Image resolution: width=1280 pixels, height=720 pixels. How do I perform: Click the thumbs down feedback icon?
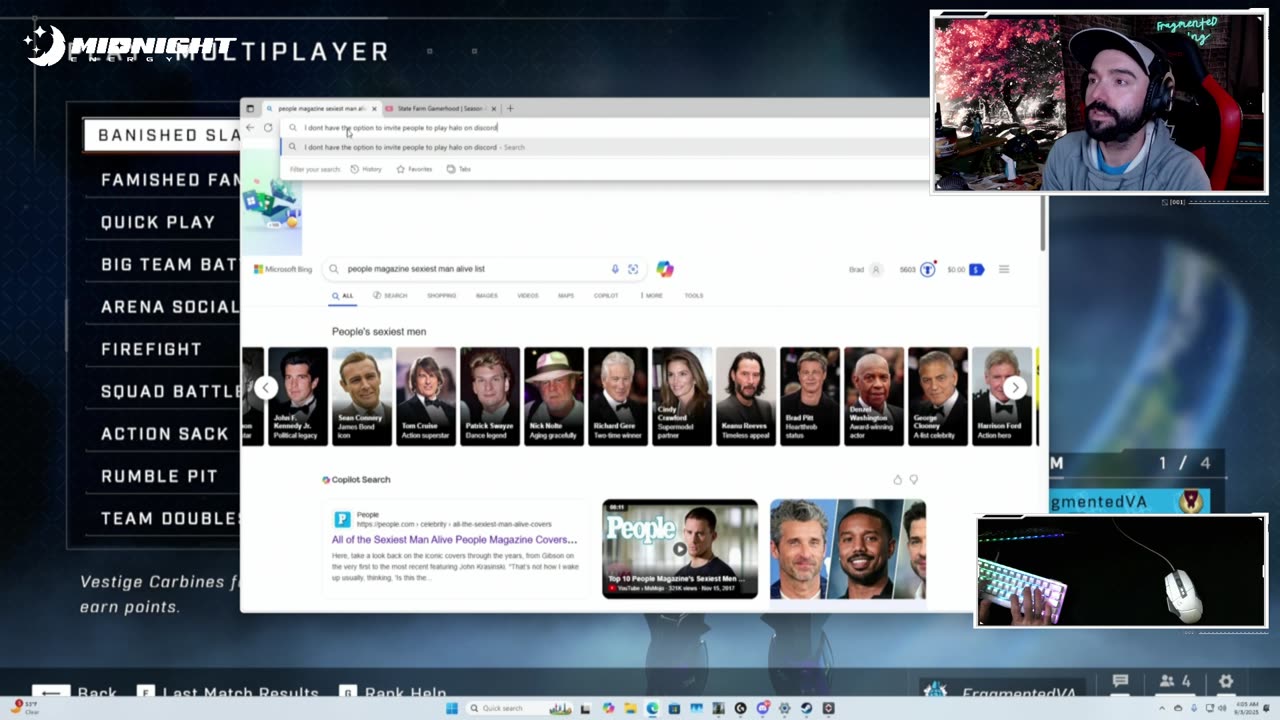point(913,480)
